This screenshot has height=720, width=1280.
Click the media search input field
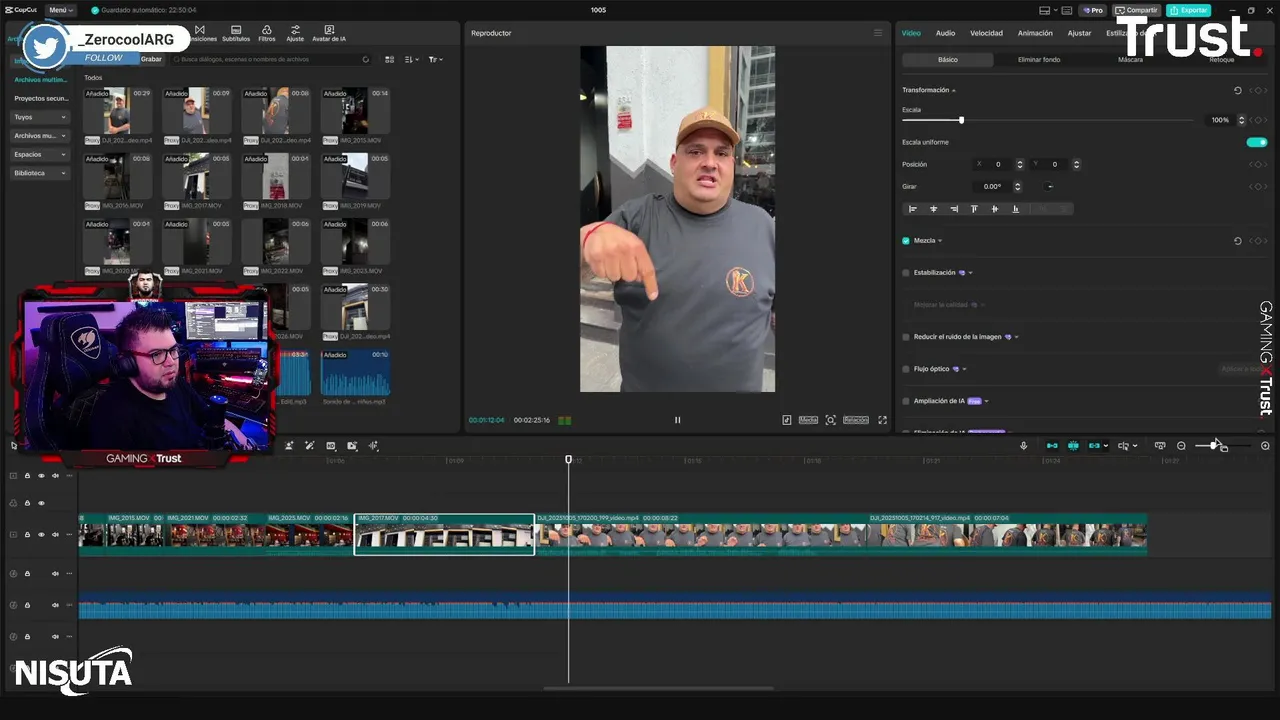pos(270,60)
